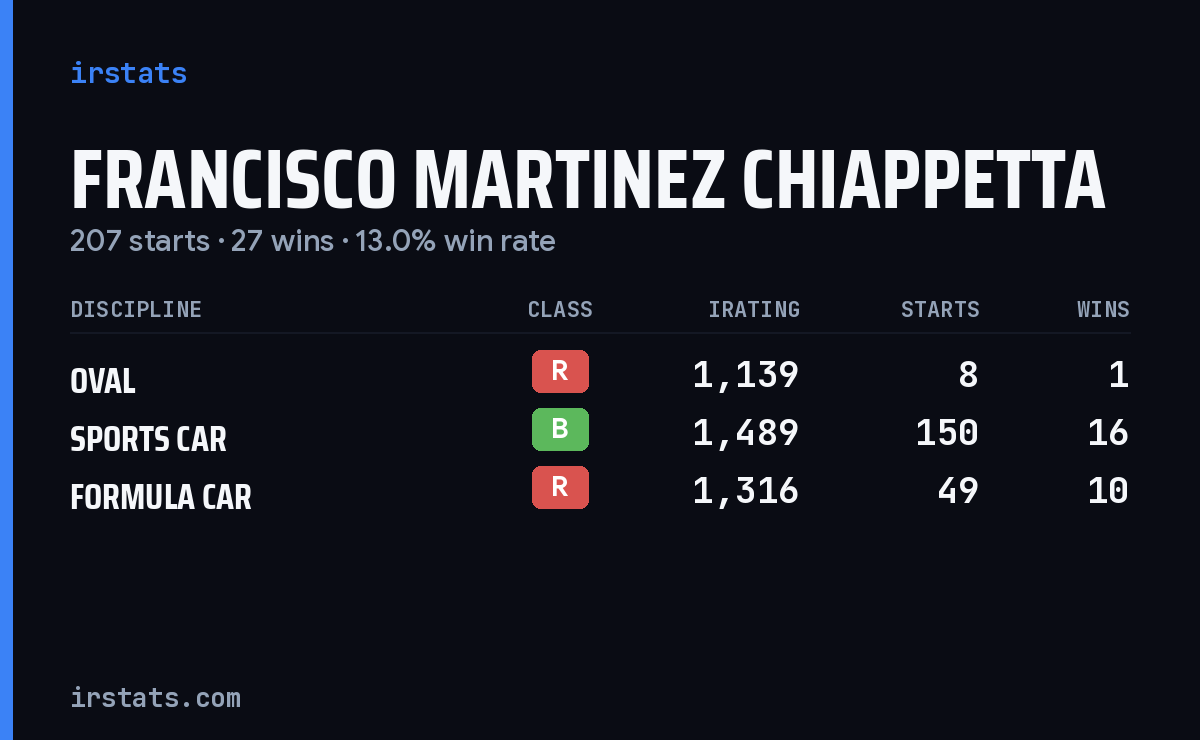Click the 10 wins value for Formula Car

[1108, 491]
